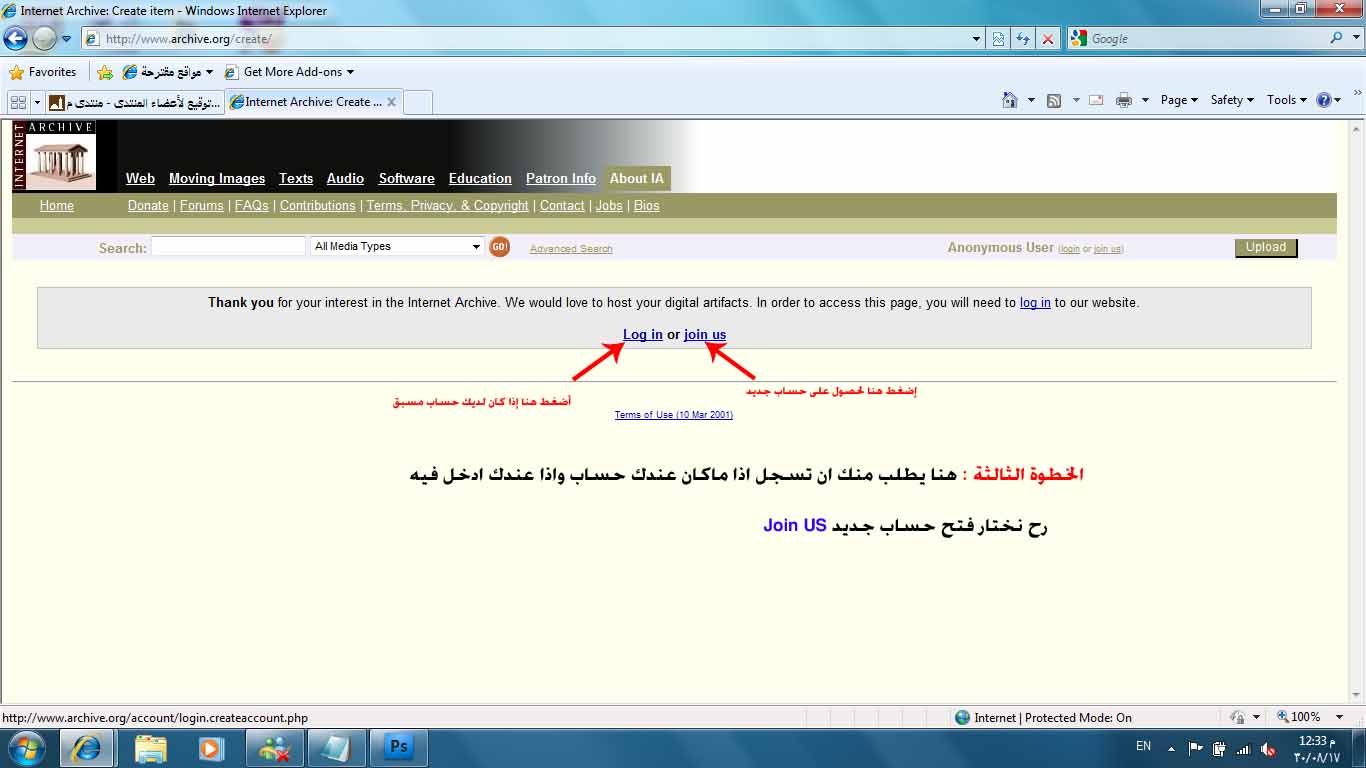Open the Education section link
Screen dimensions: 1366x768
(480, 178)
